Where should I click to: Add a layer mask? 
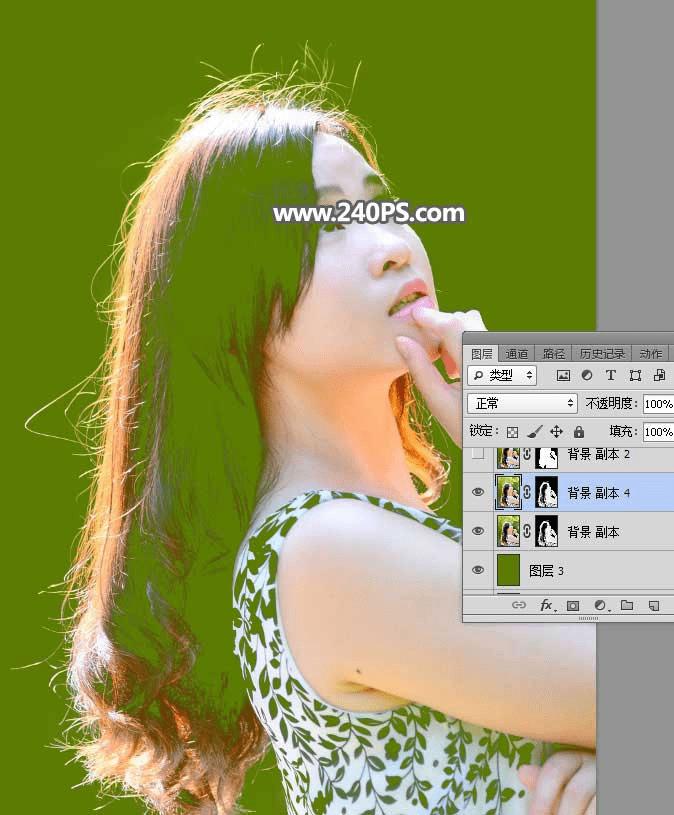pyautogui.click(x=573, y=606)
